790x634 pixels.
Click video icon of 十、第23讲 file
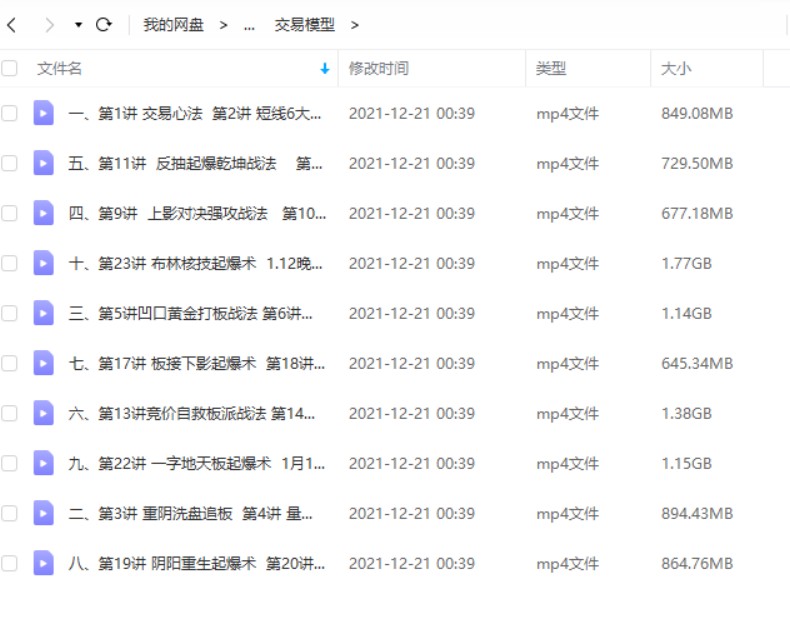(43, 263)
